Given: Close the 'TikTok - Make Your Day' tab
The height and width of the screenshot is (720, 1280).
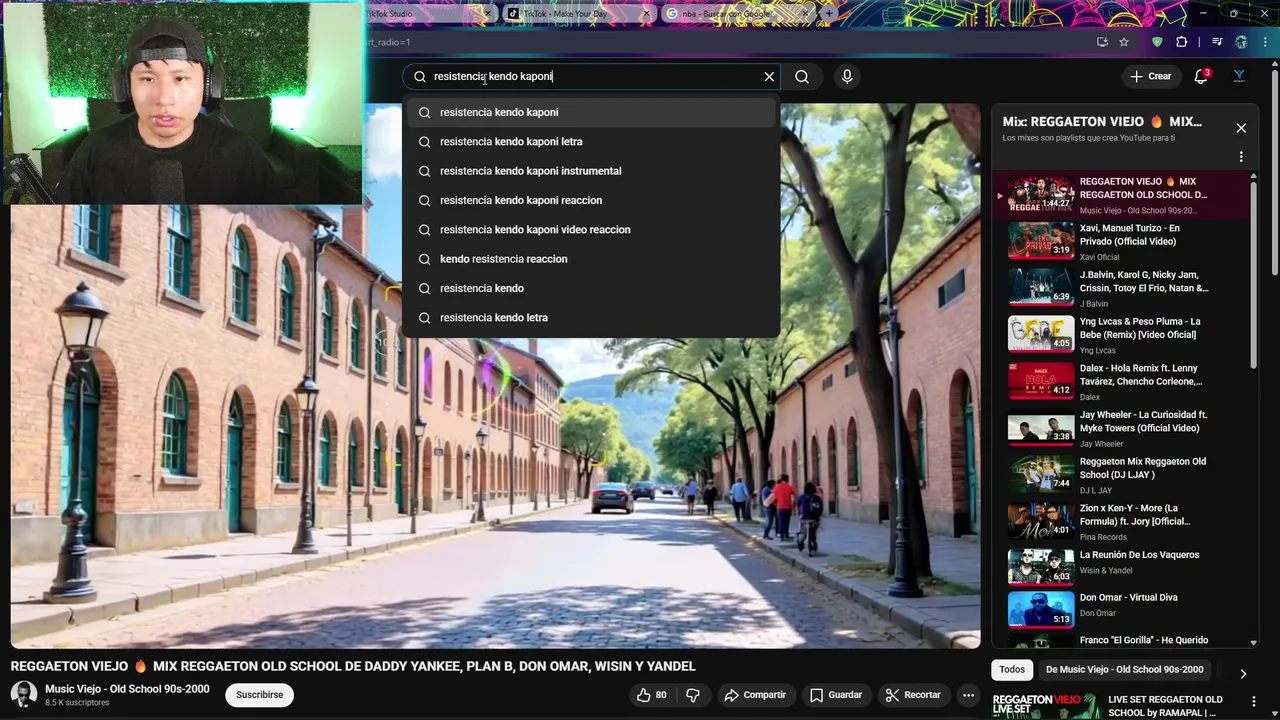Looking at the screenshot, I should 646,13.
